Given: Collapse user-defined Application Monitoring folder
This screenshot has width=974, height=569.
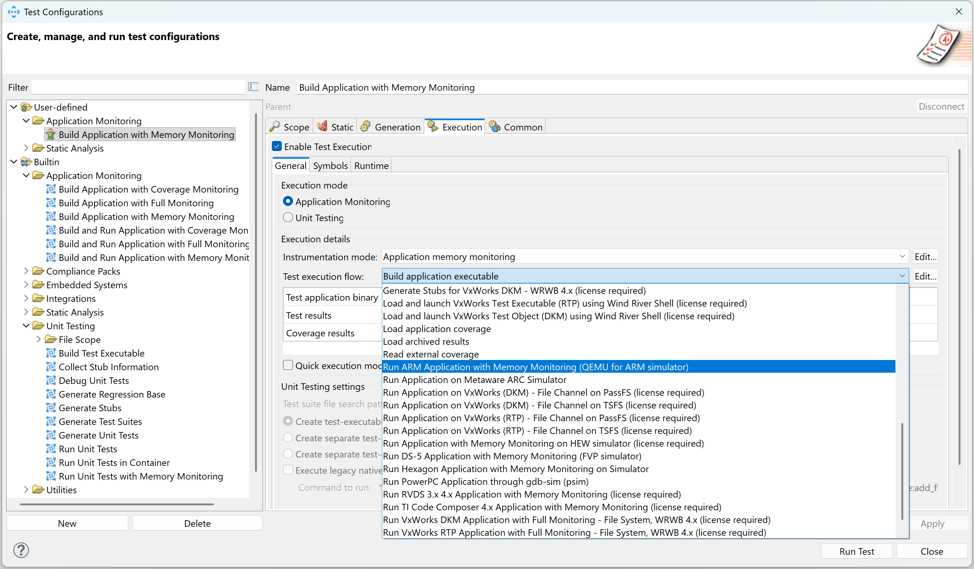Looking at the screenshot, I should point(26,121).
